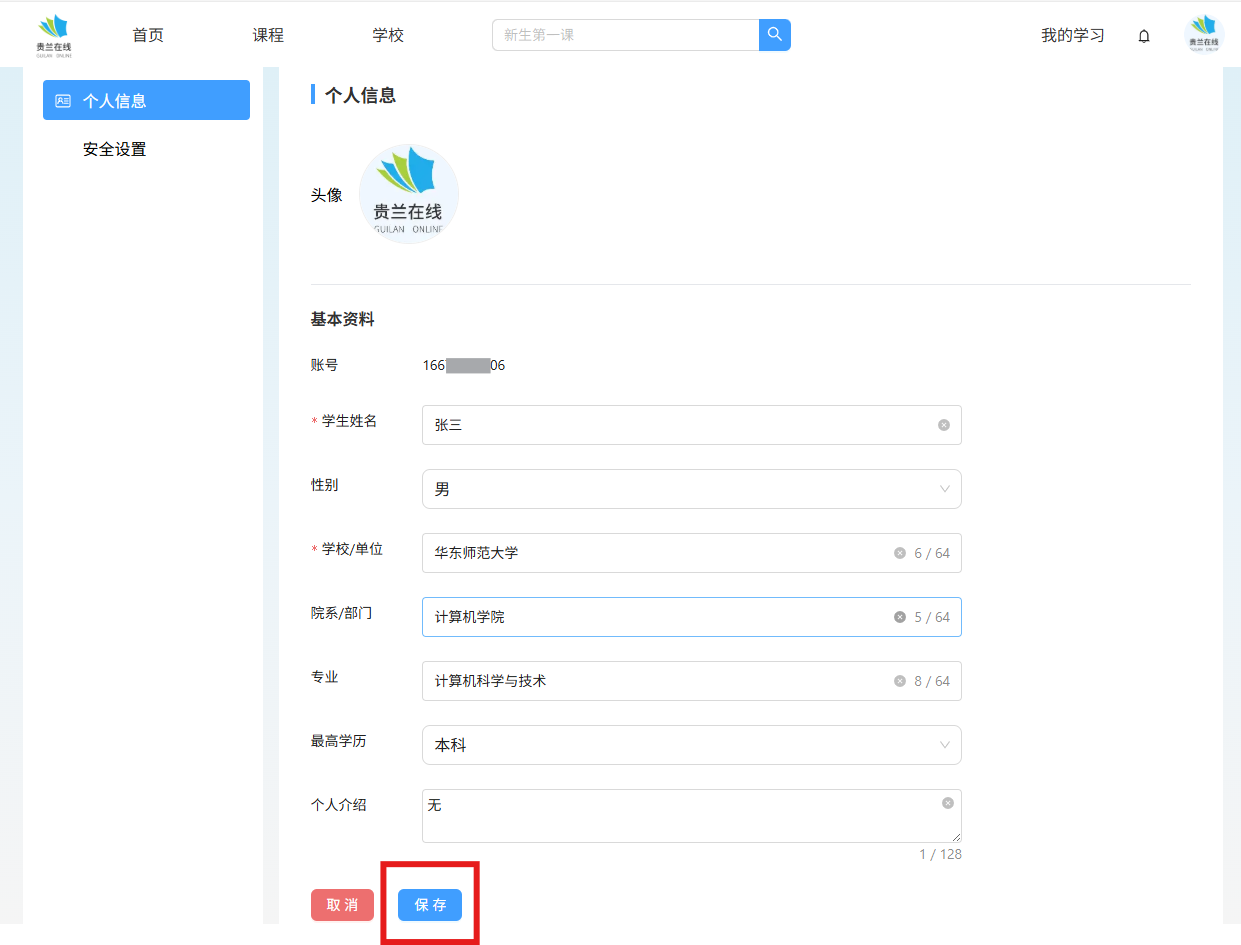
Task: Open the notification bell icon
Action: tap(1144, 36)
